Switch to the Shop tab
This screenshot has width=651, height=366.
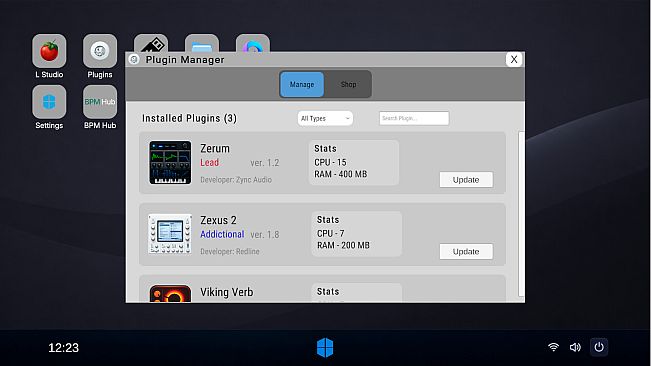[x=348, y=84]
